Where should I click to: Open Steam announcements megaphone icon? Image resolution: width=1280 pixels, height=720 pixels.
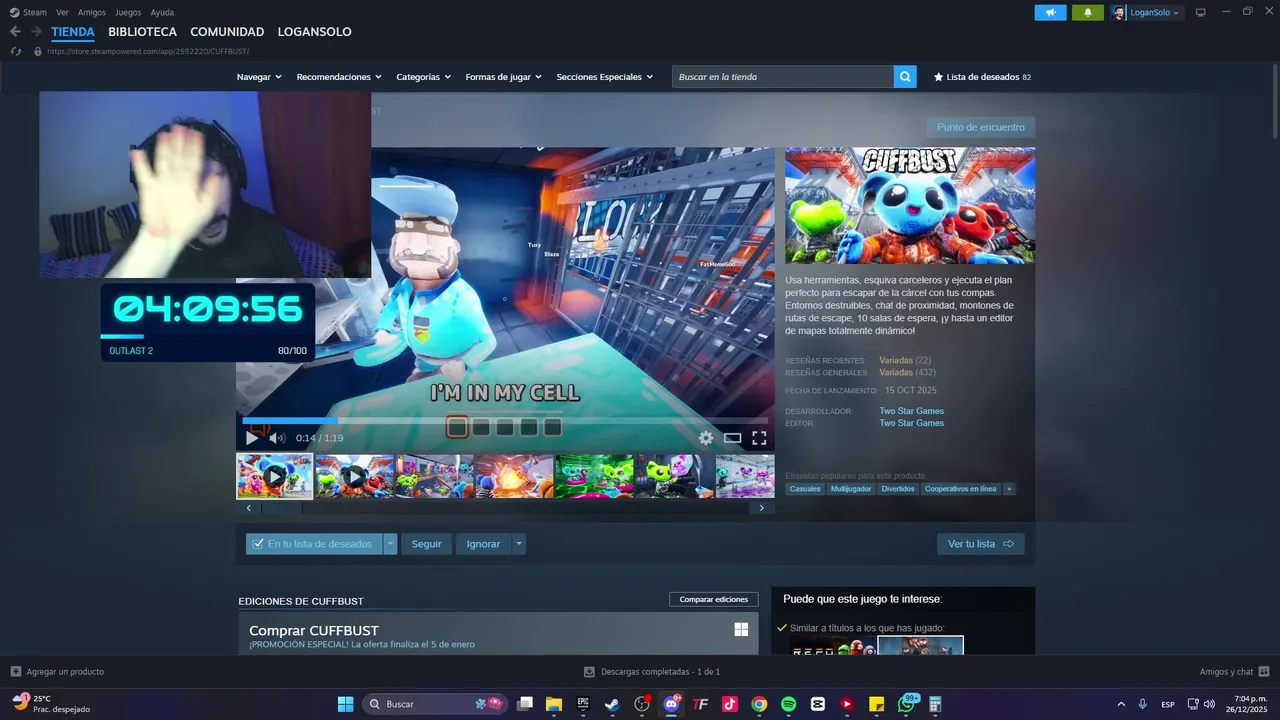[1050, 12]
